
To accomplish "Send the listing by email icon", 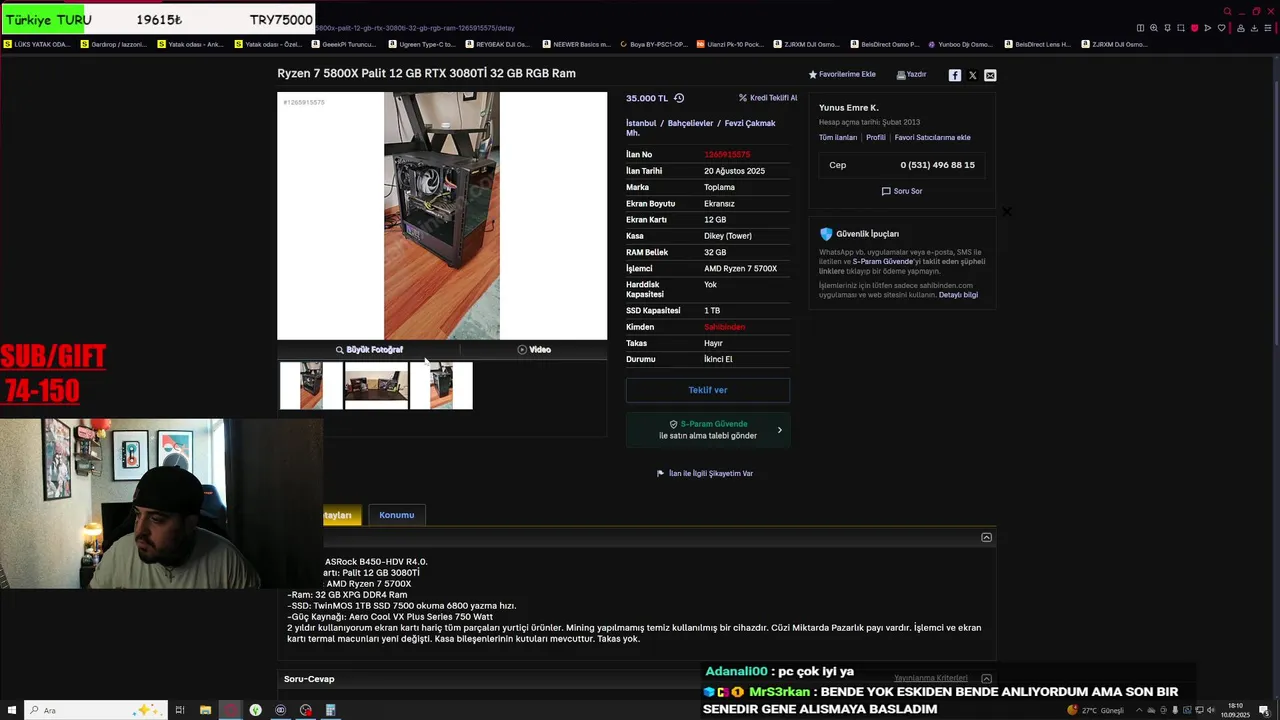I will pos(990,75).
